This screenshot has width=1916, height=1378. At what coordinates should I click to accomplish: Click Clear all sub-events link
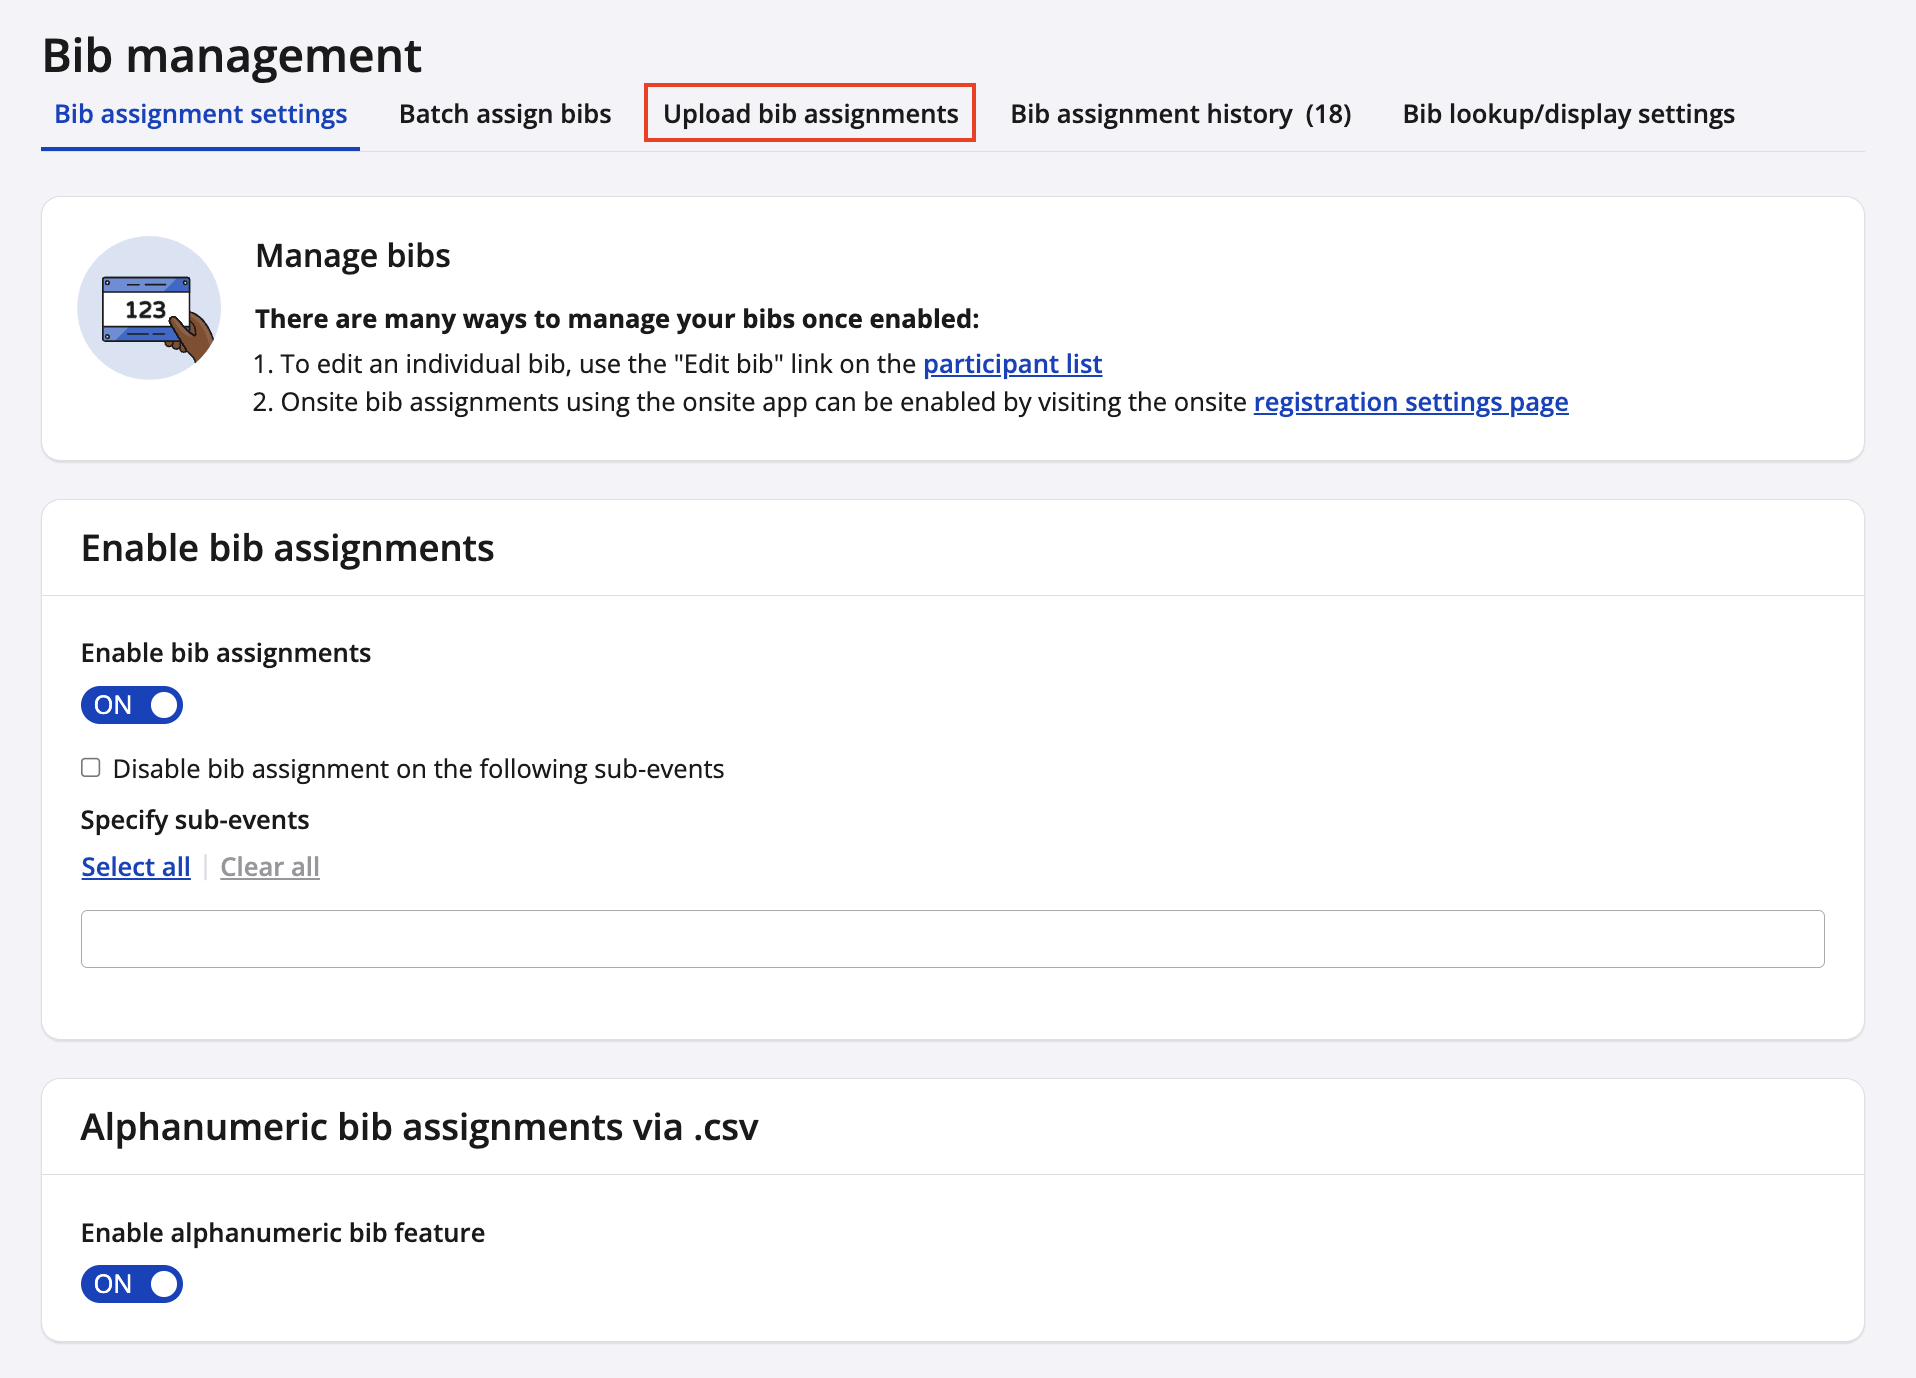[x=270, y=867]
